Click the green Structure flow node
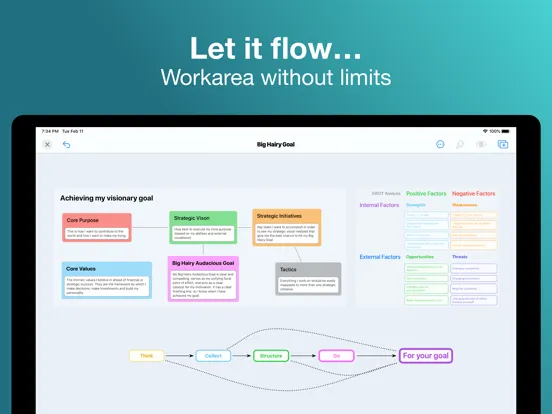This screenshot has height=414, width=552. click(271, 356)
